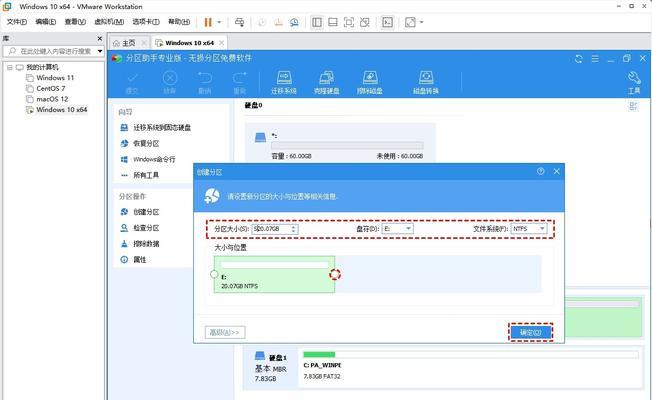The image size is (652, 400).
Task: Click the refresh icon in partition assistant title bar
Action: pyautogui.click(x=578, y=59)
